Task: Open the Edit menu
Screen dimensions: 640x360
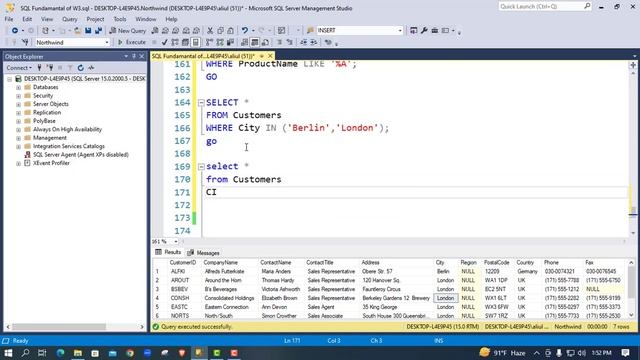Action: pos(27,19)
